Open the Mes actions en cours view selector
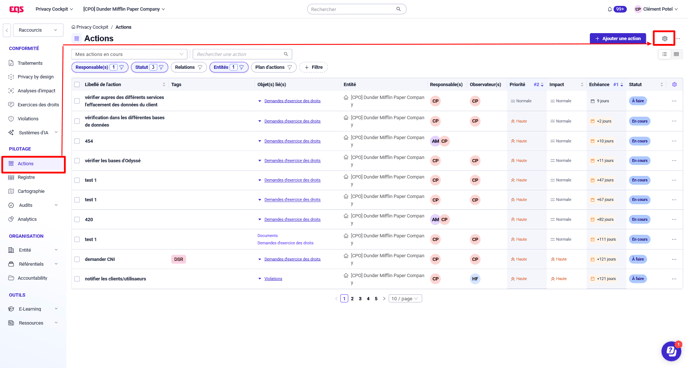688x368 pixels. coord(129,54)
